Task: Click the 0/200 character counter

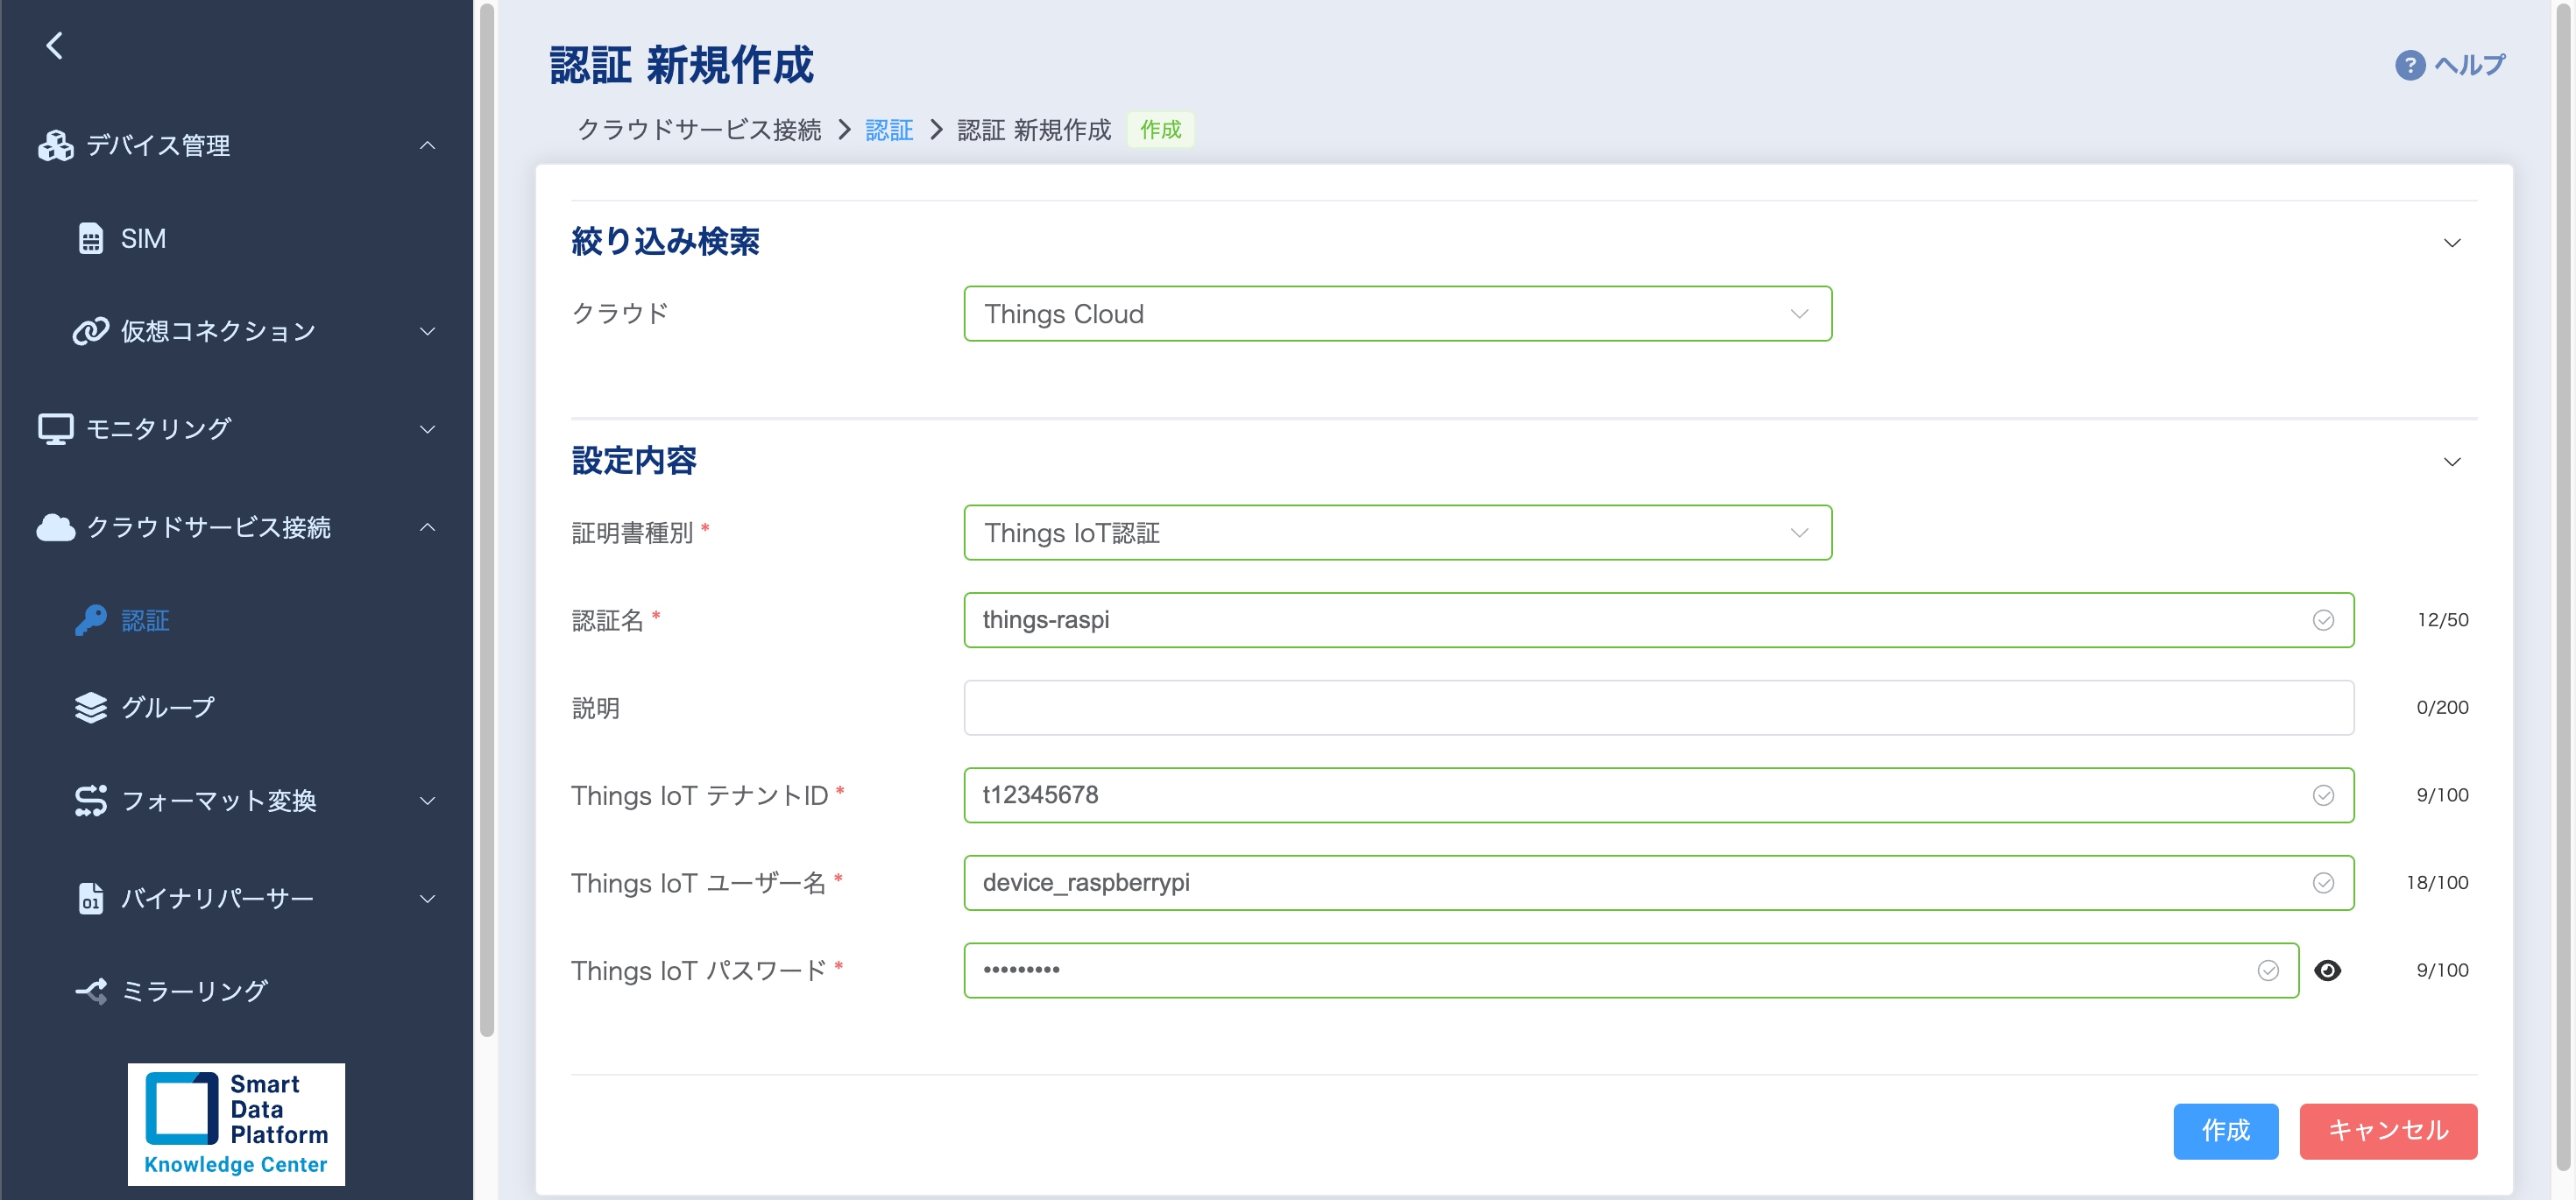Action: point(2442,707)
